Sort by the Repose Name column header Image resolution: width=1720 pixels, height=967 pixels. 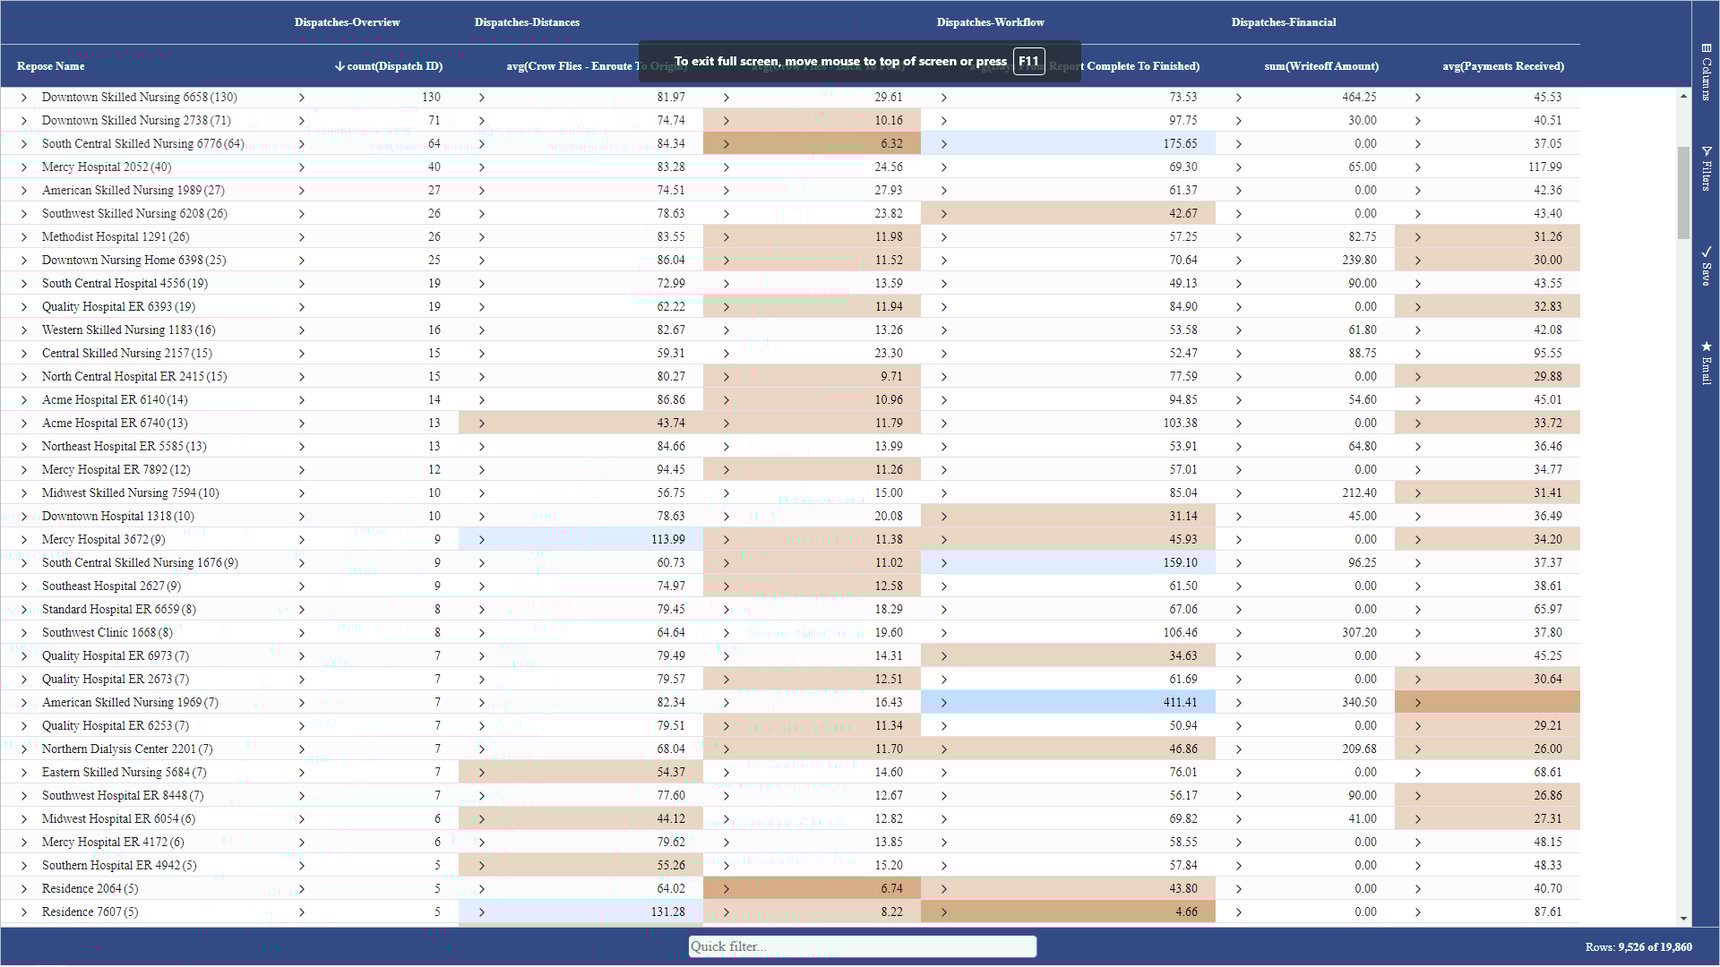tap(50, 66)
